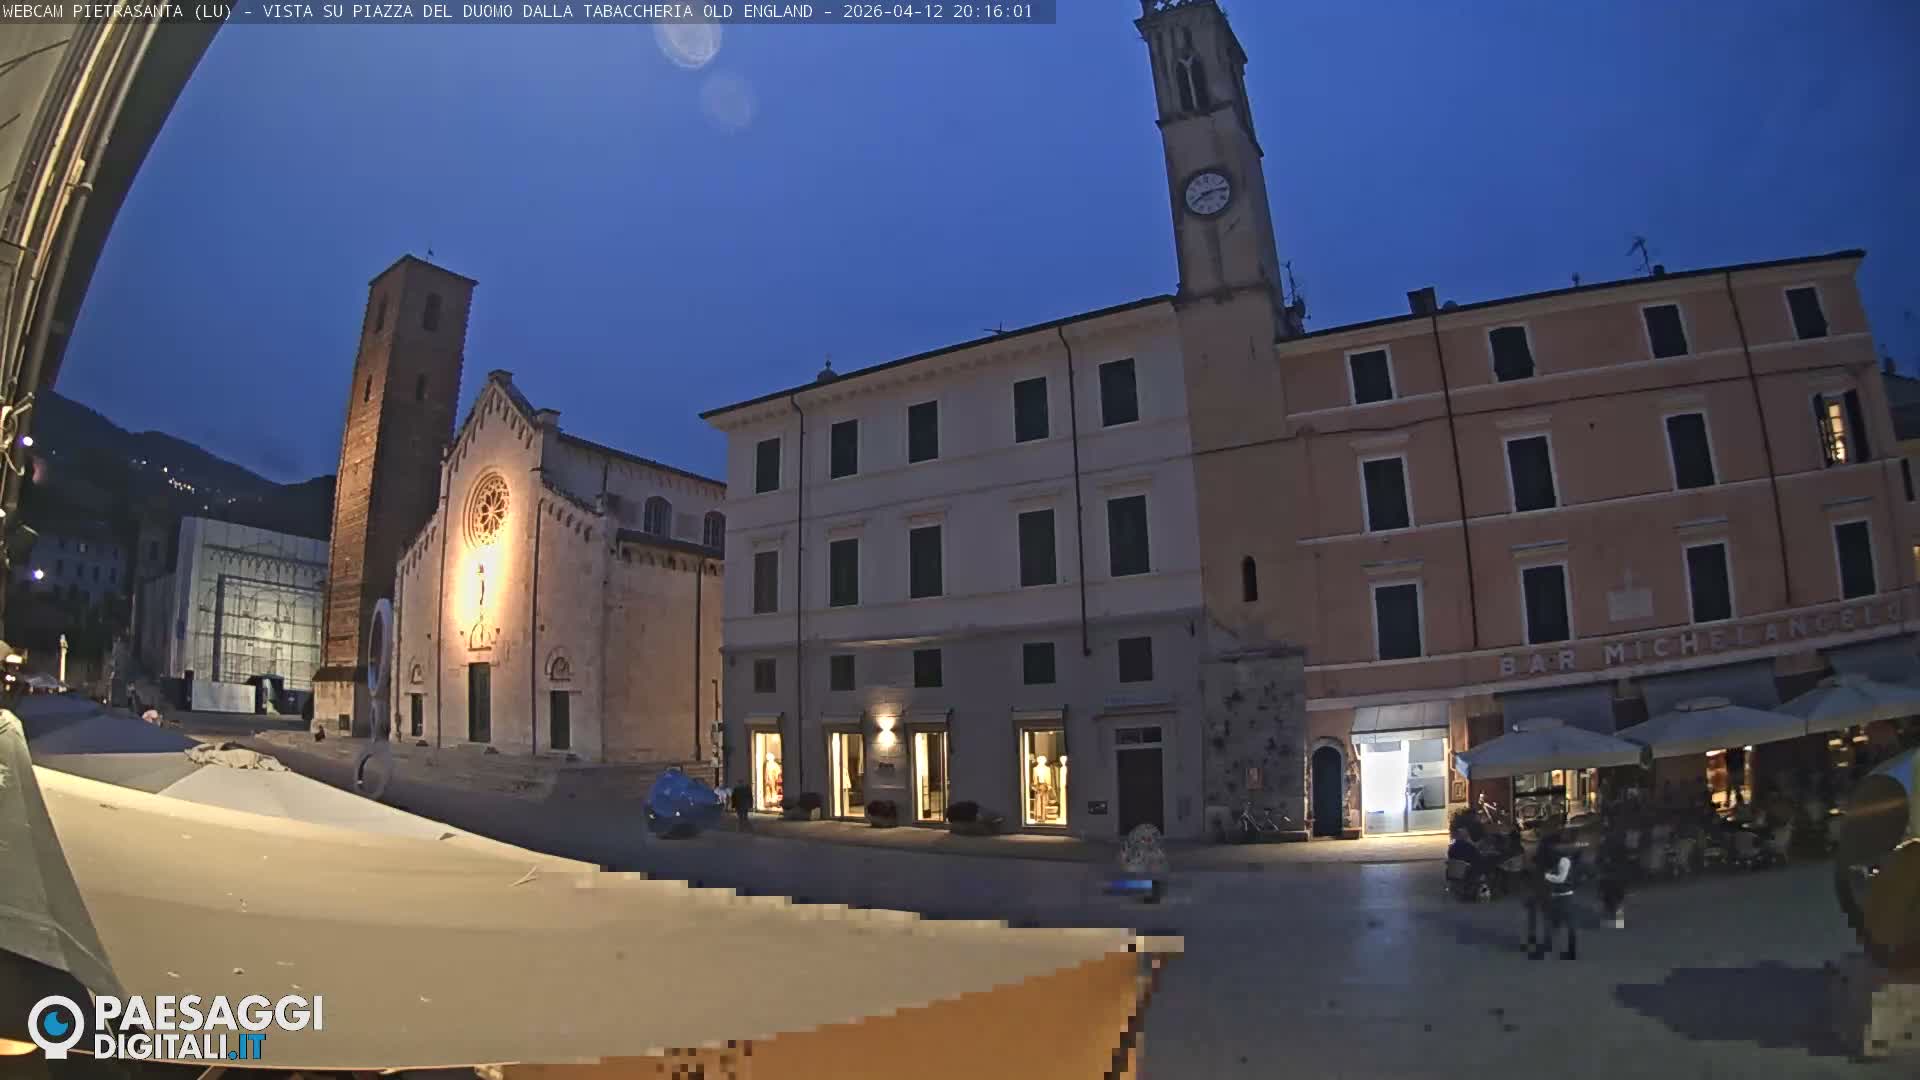Click the lit wall lamp between shop windows
Viewport: 1920px width, 1080px height.
885,729
